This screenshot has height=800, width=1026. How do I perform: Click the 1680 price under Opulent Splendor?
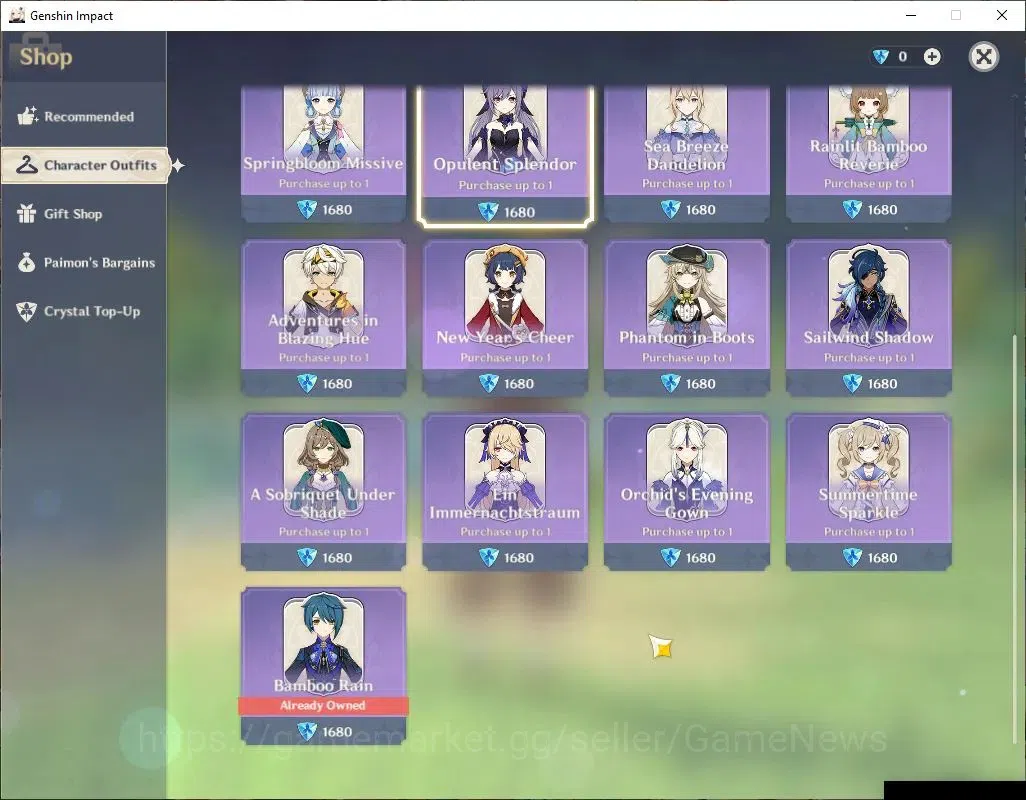pos(519,212)
